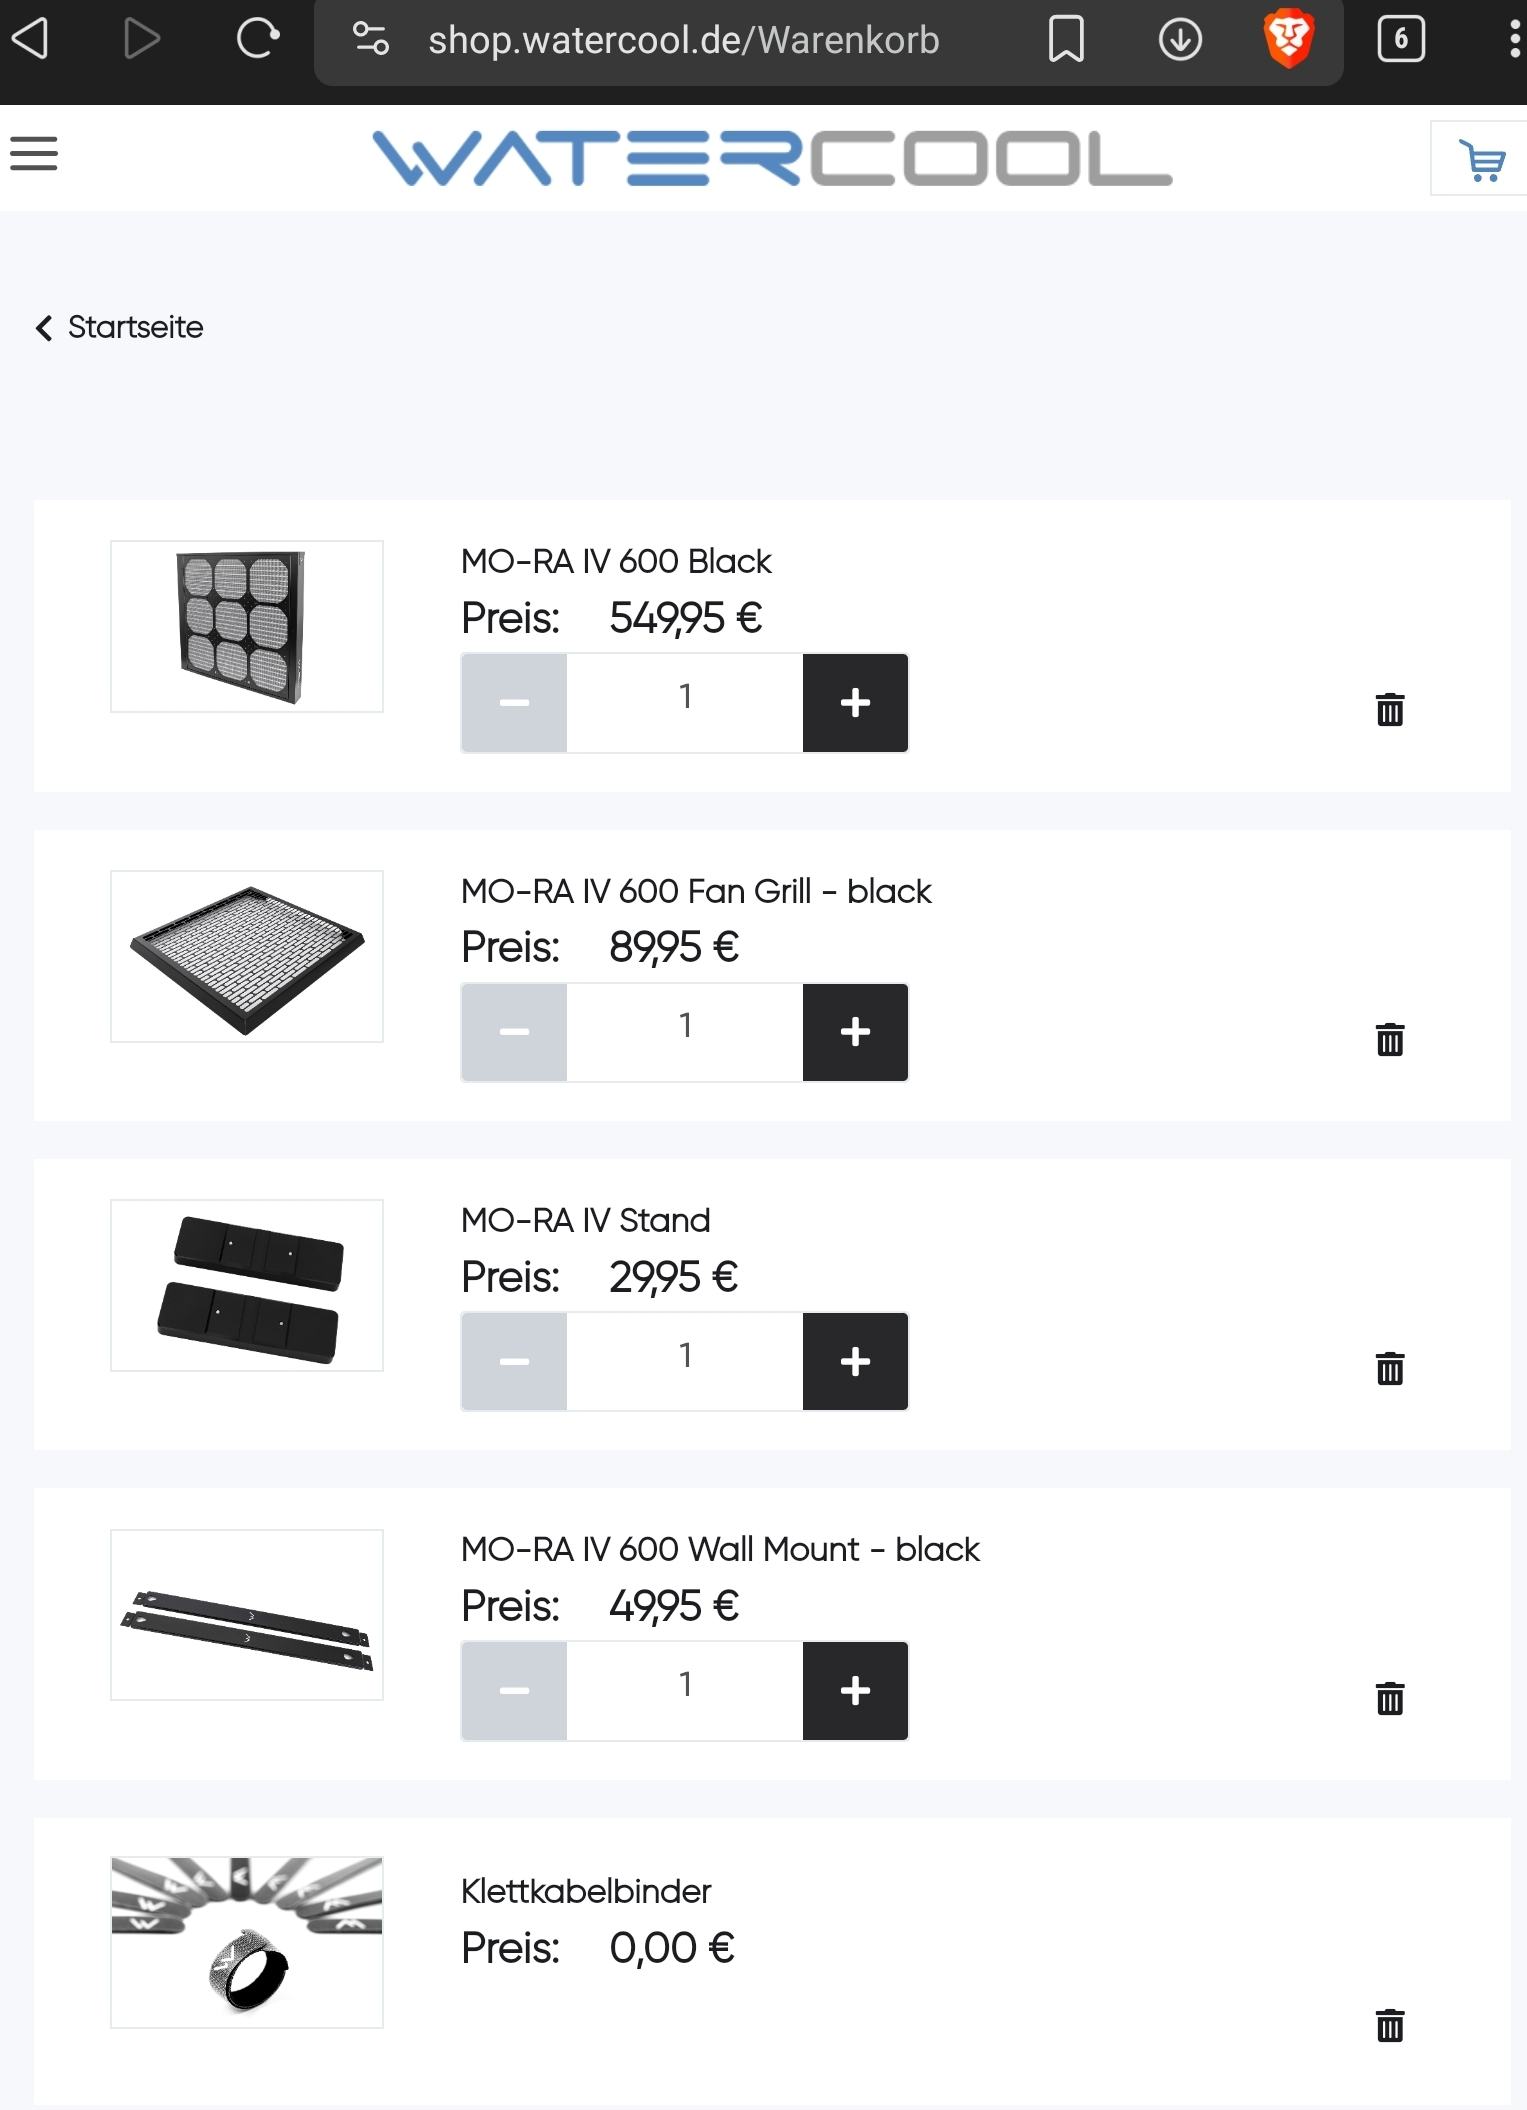Open the shopping cart icon
1527x2110 pixels.
(1481, 160)
